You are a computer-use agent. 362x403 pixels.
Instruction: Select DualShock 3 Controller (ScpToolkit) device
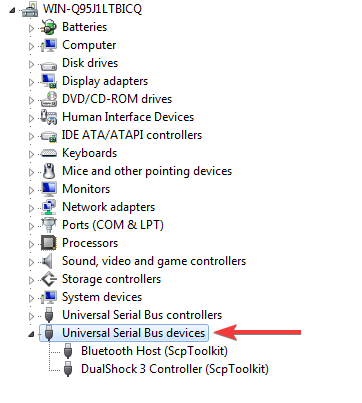point(175,369)
